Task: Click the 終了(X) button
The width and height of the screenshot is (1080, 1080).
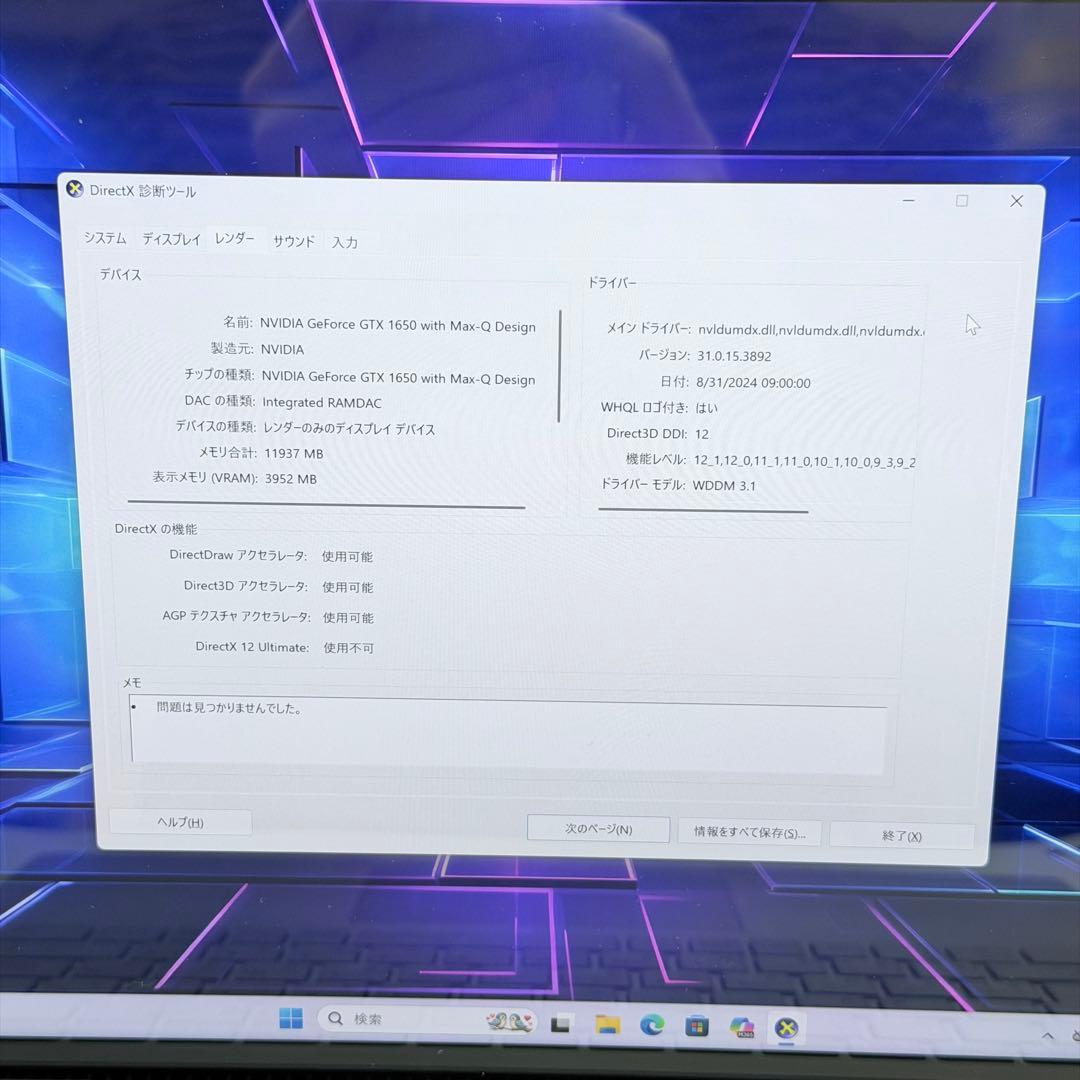Action: click(902, 836)
